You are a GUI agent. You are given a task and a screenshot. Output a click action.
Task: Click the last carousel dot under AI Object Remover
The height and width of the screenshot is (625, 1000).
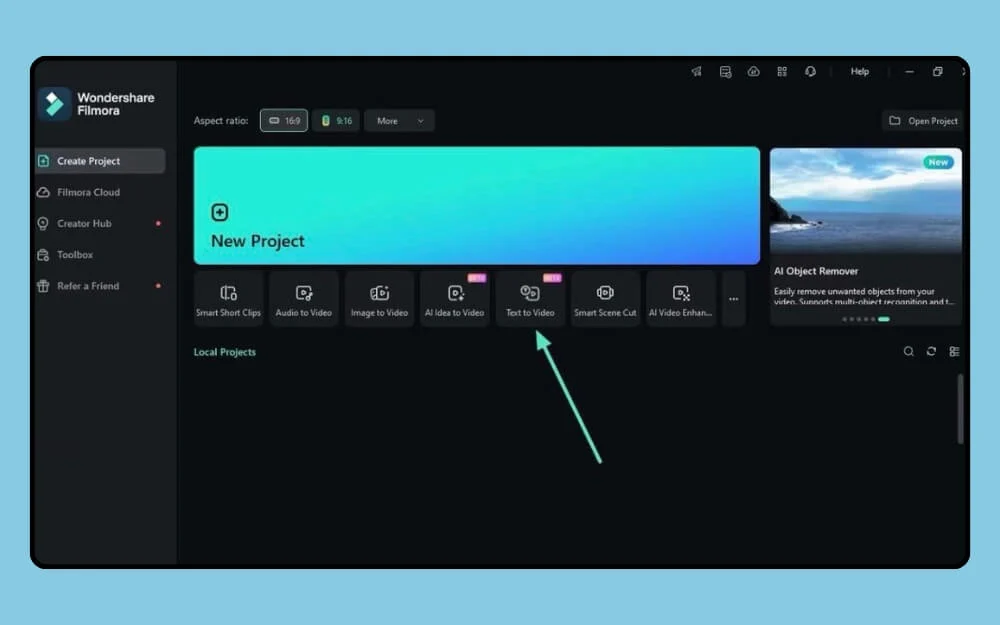point(884,319)
